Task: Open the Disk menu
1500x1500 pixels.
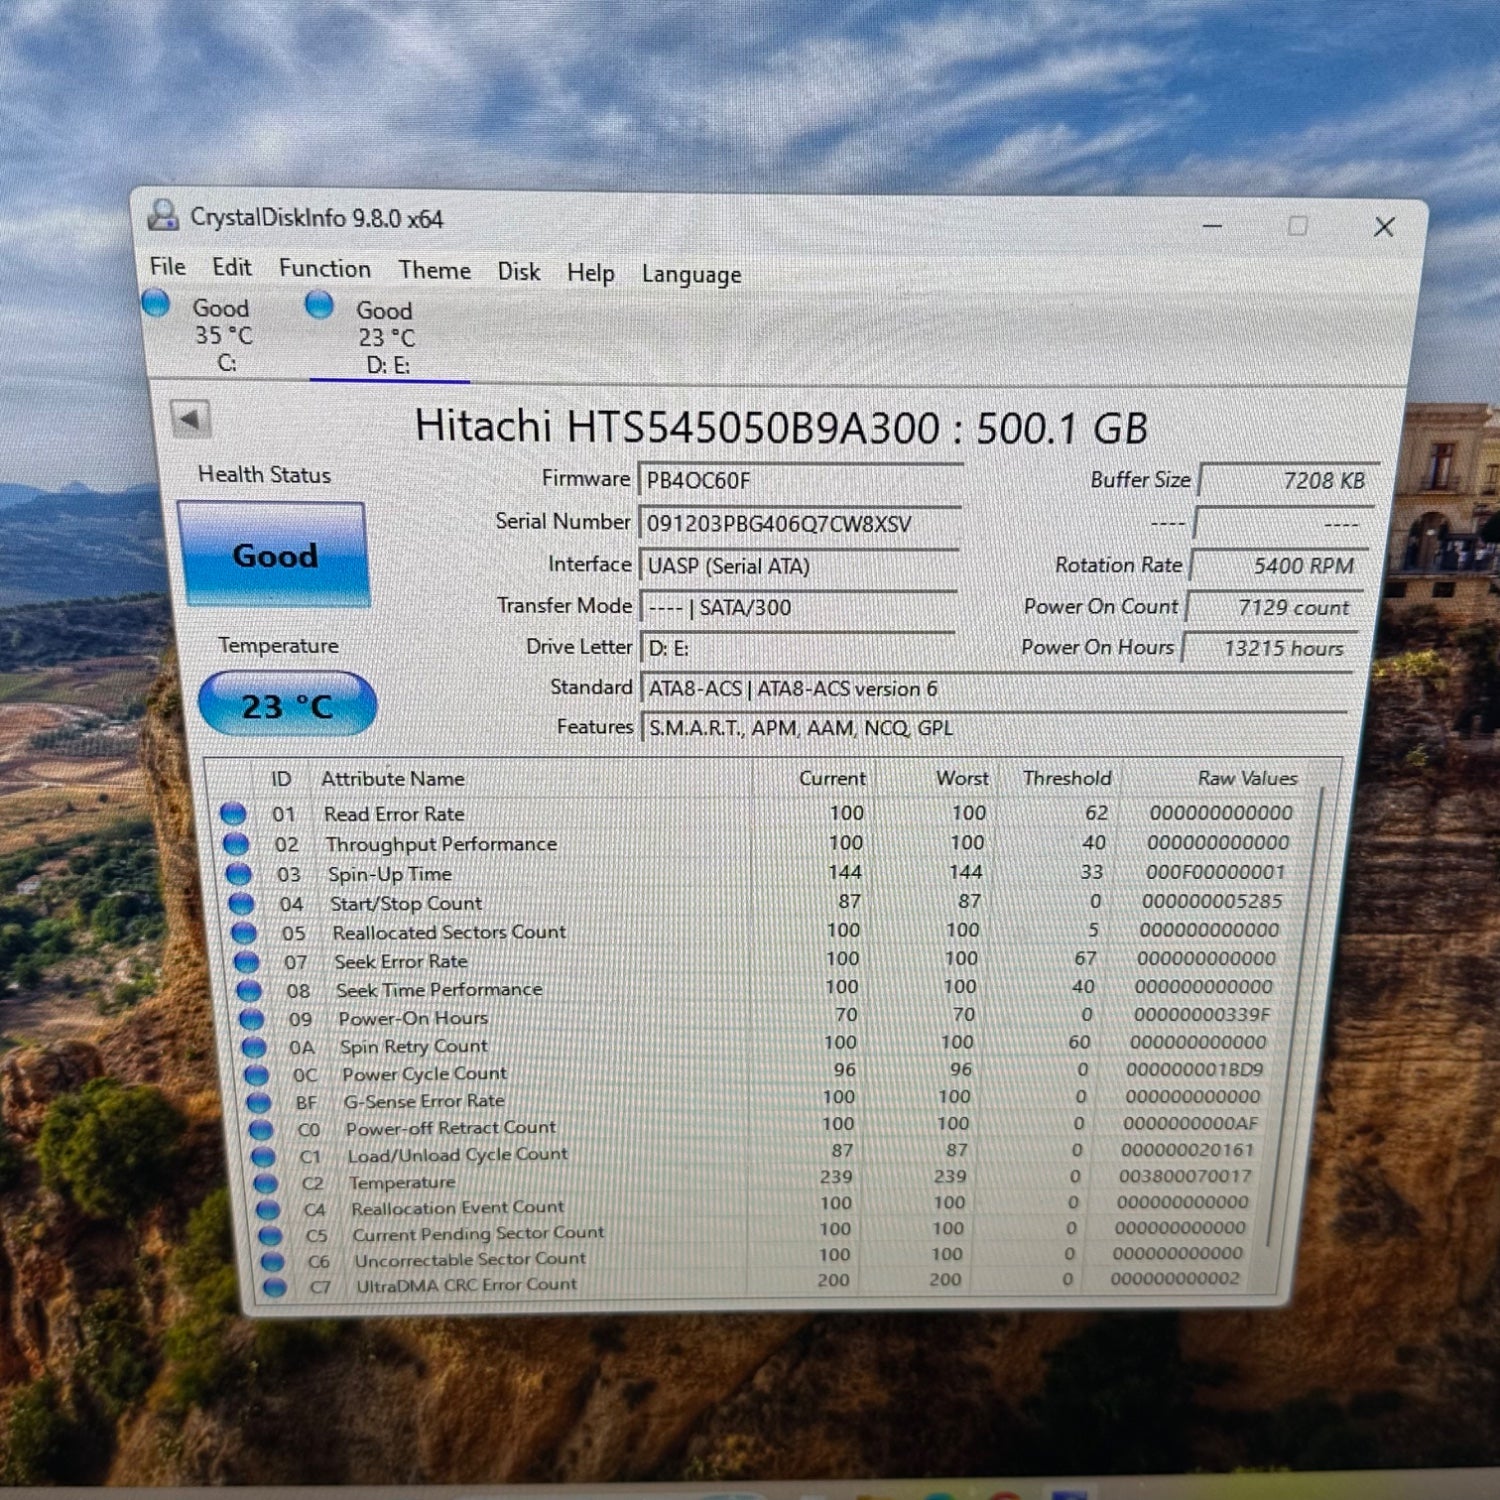Action: [x=518, y=271]
